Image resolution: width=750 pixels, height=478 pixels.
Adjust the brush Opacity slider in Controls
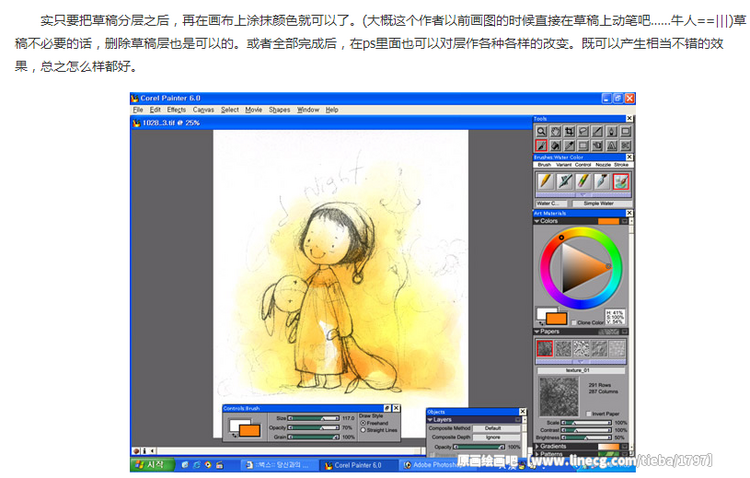click(313, 427)
